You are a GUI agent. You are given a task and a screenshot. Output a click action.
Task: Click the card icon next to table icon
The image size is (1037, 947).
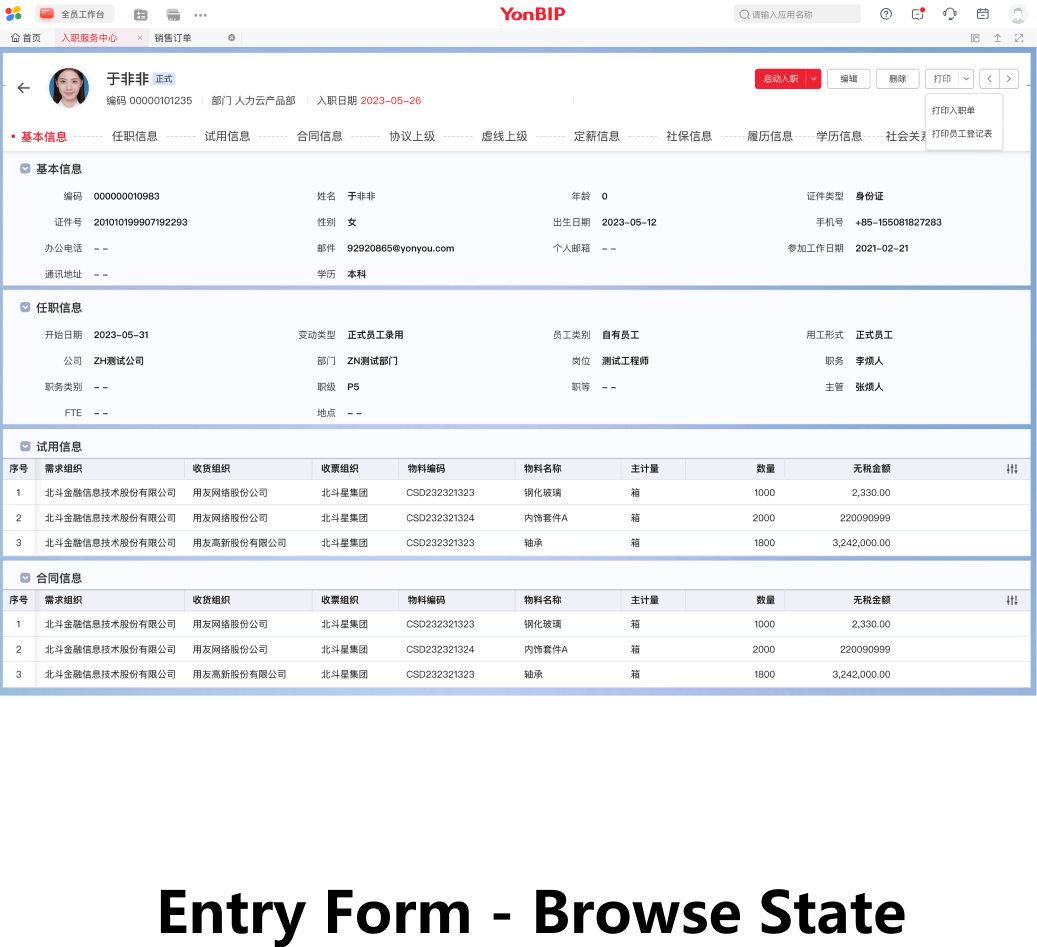[x=173, y=15]
